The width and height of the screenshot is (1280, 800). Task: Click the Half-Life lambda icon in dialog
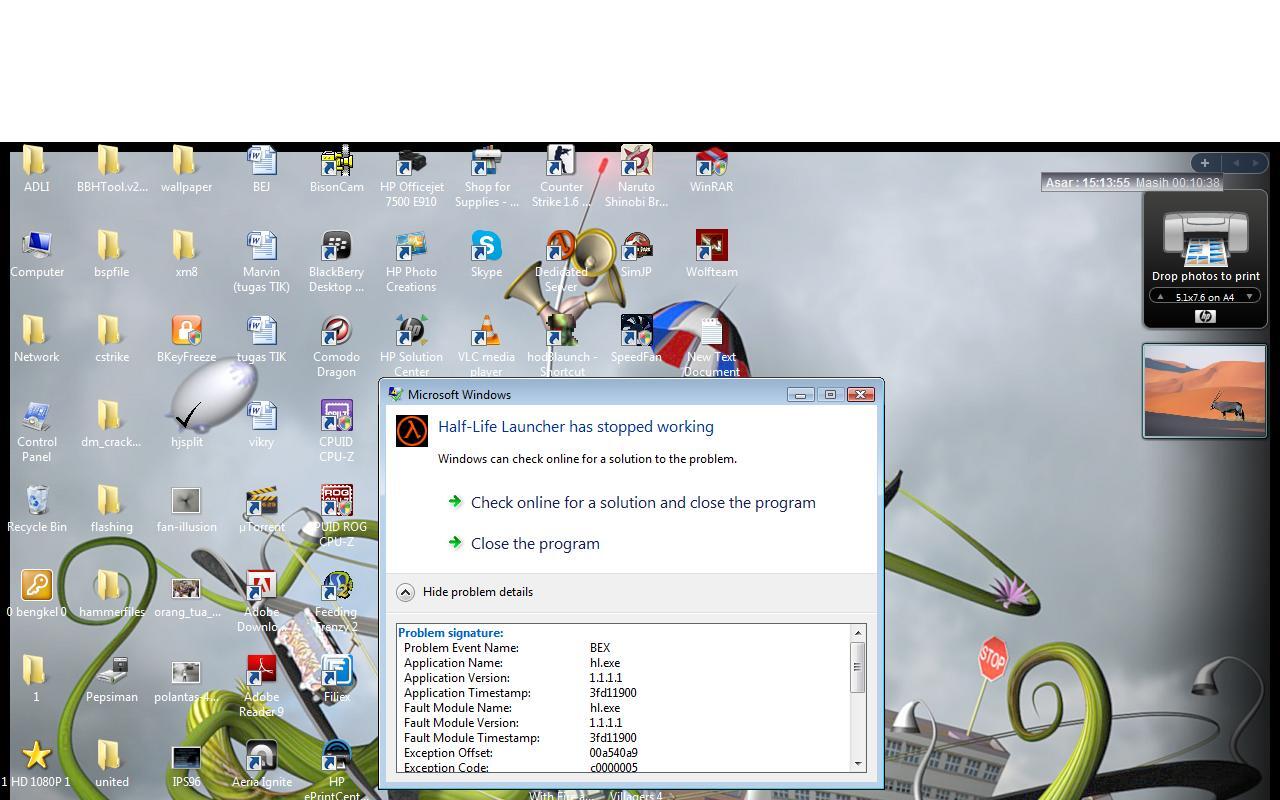(x=412, y=431)
